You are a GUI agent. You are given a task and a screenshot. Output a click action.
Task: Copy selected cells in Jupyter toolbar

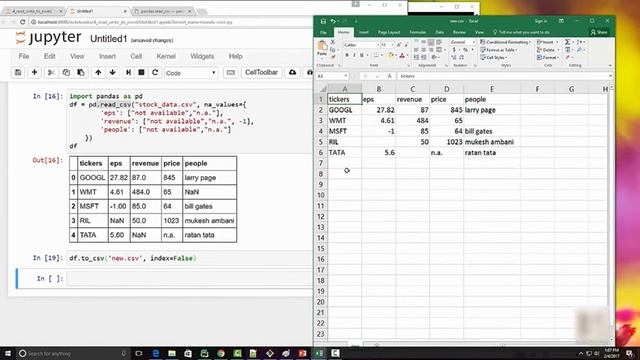coord(66,73)
